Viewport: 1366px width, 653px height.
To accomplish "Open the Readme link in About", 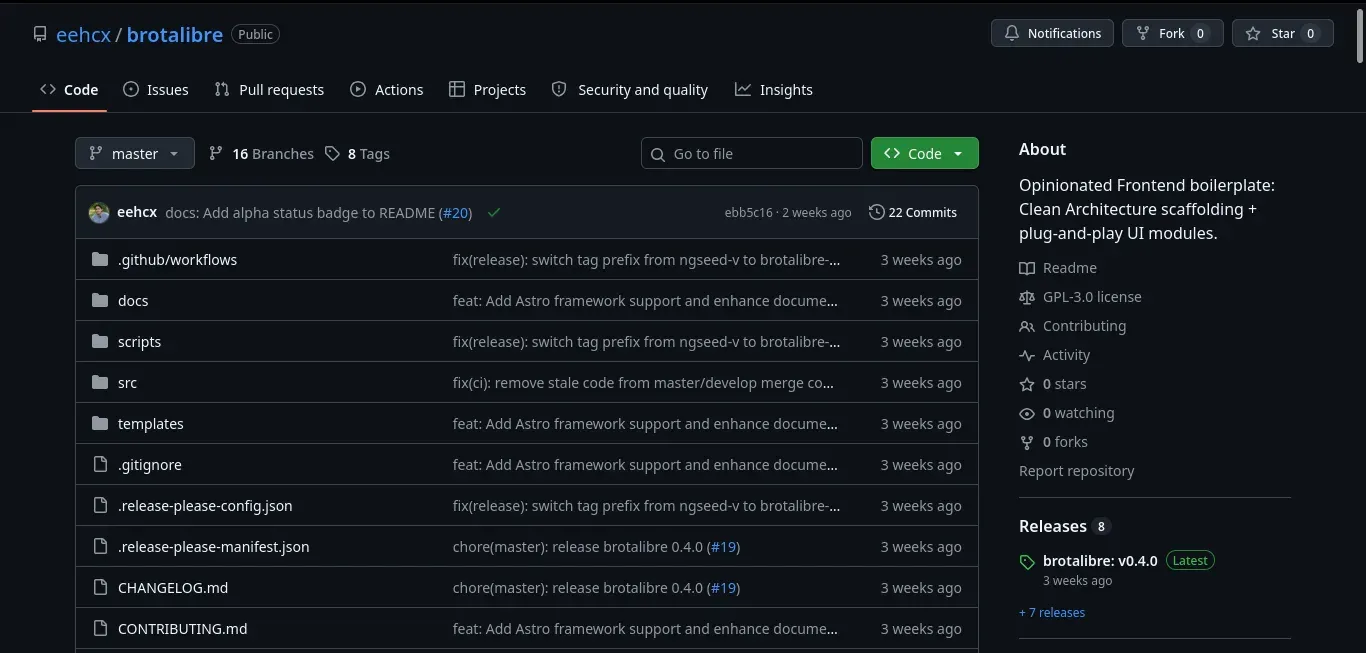I will click(x=1058, y=268).
